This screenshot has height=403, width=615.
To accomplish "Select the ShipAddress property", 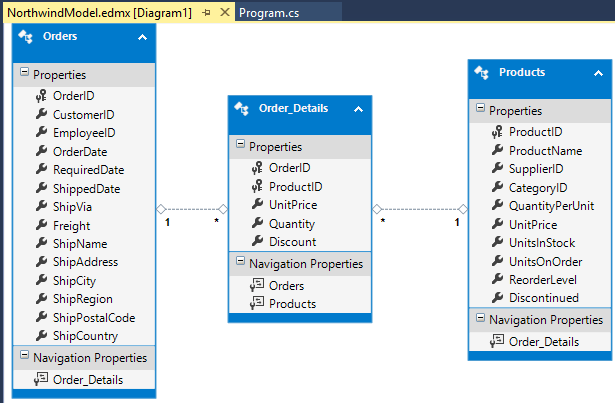I will pos(84,262).
